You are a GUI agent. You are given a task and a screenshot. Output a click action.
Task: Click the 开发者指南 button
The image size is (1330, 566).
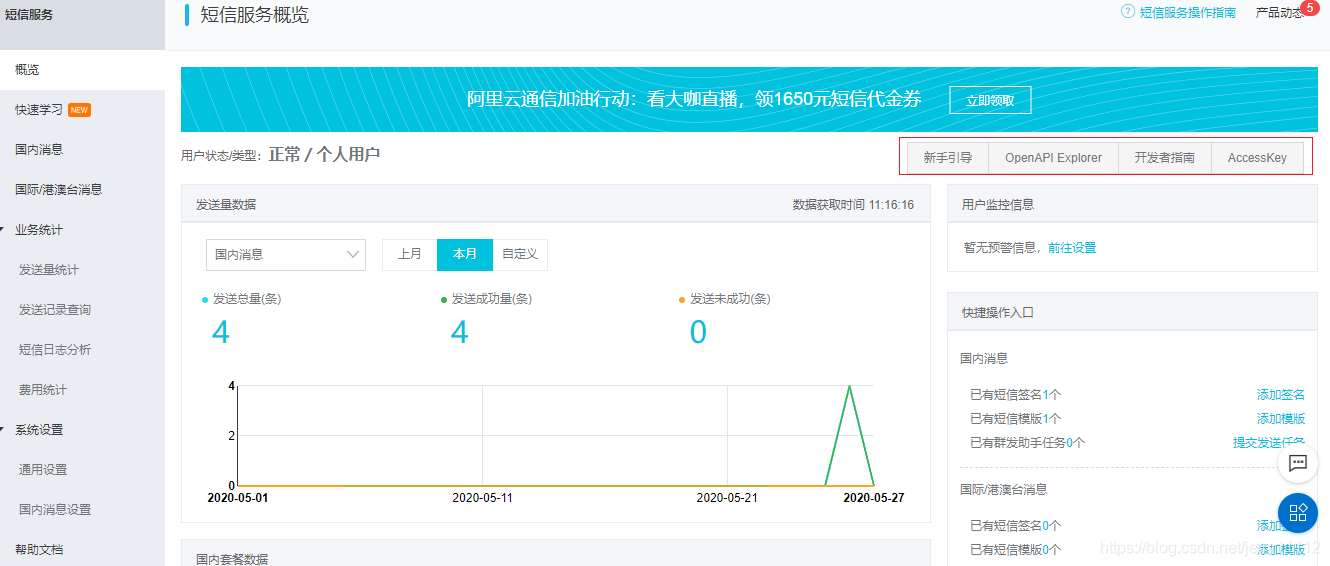(x=1165, y=158)
